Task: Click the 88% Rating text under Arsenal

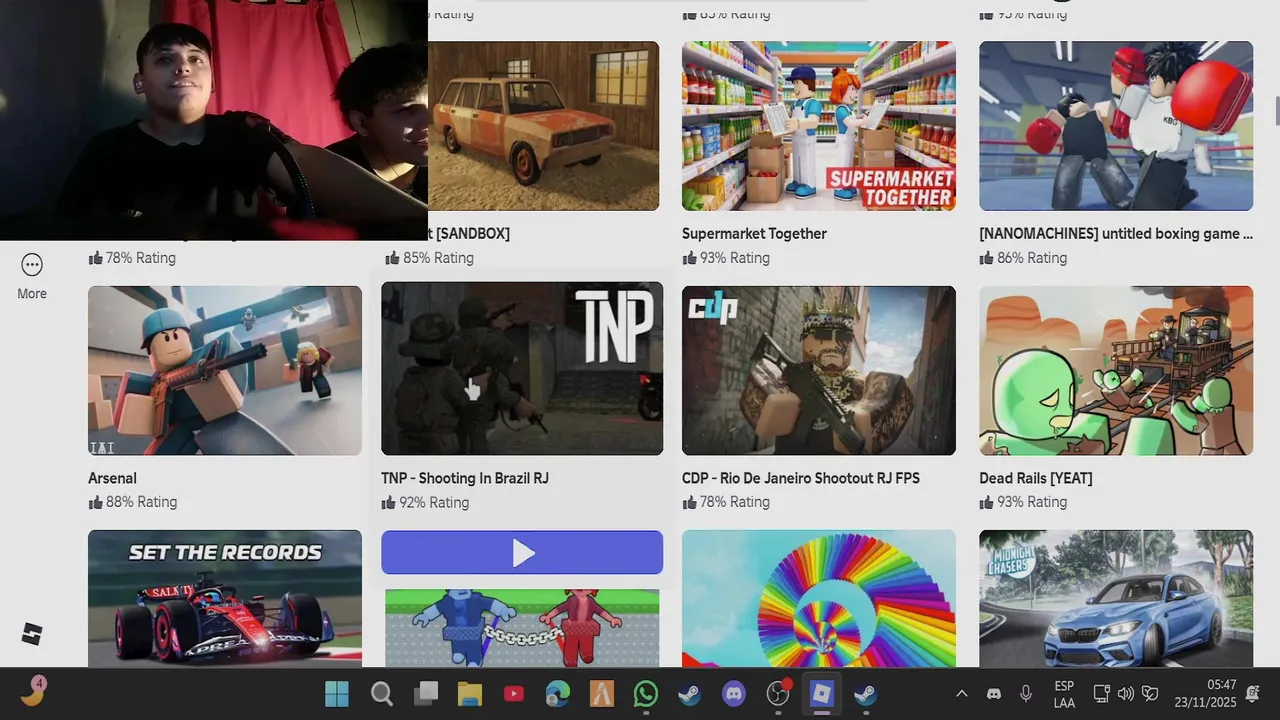Action: coord(142,502)
